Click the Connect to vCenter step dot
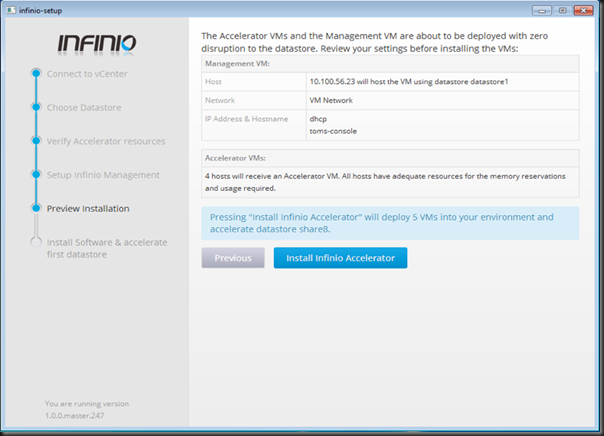The image size is (604, 436). 36,73
